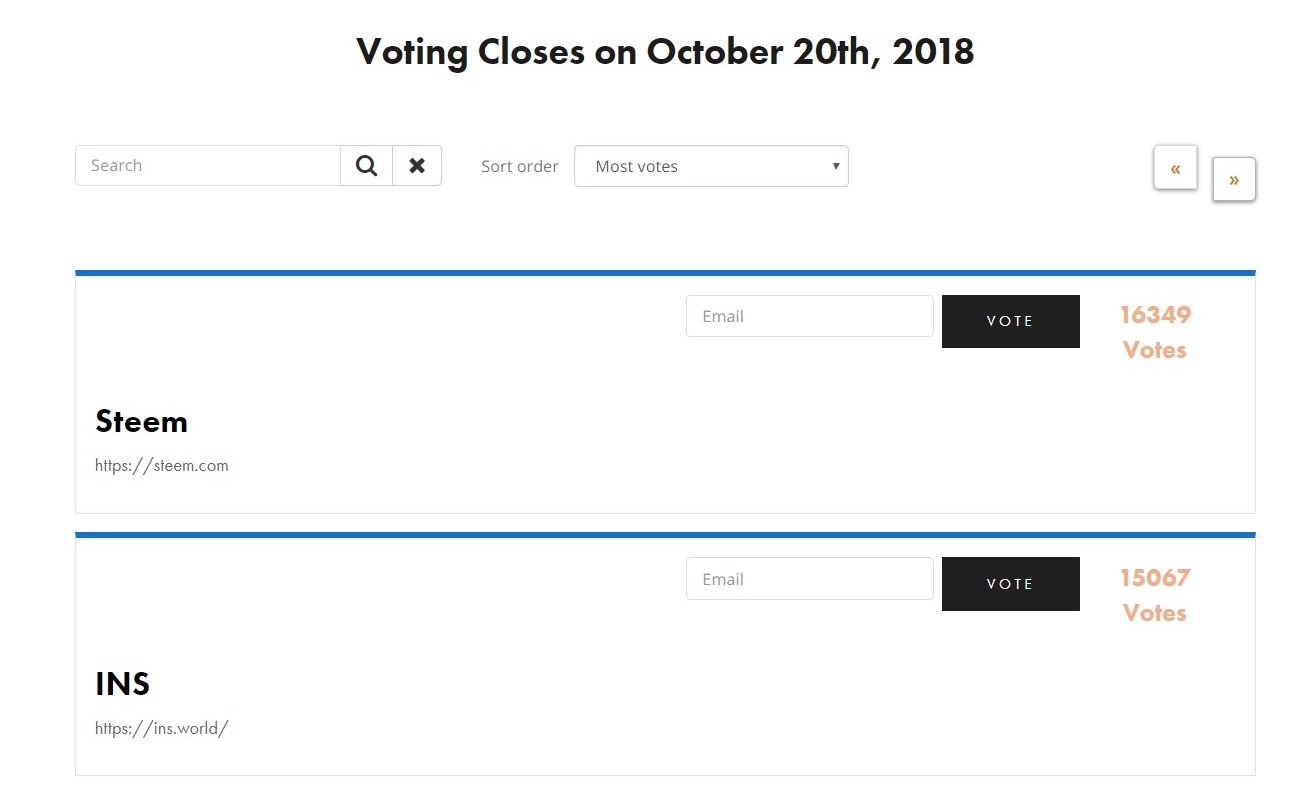Click the INS entry title
This screenshot has width=1301, height=788.
pos(122,684)
